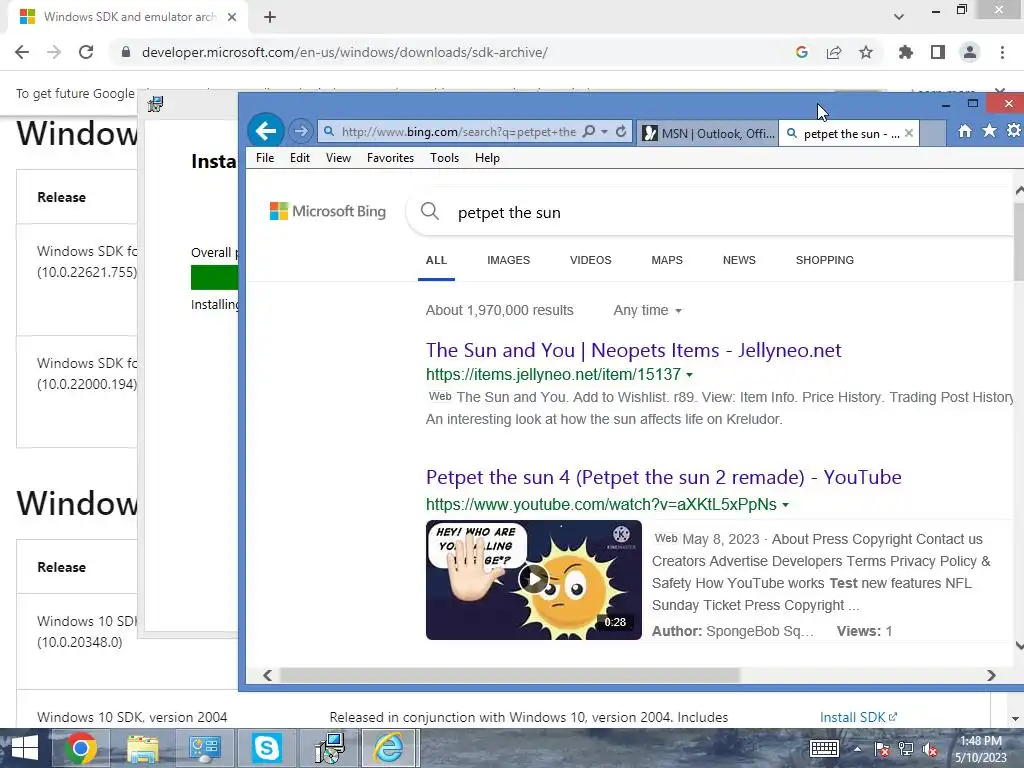Screen dimensions: 1024x768
Task: Open Chrome's Extensions puzzle icon
Action: (x=906, y=52)
